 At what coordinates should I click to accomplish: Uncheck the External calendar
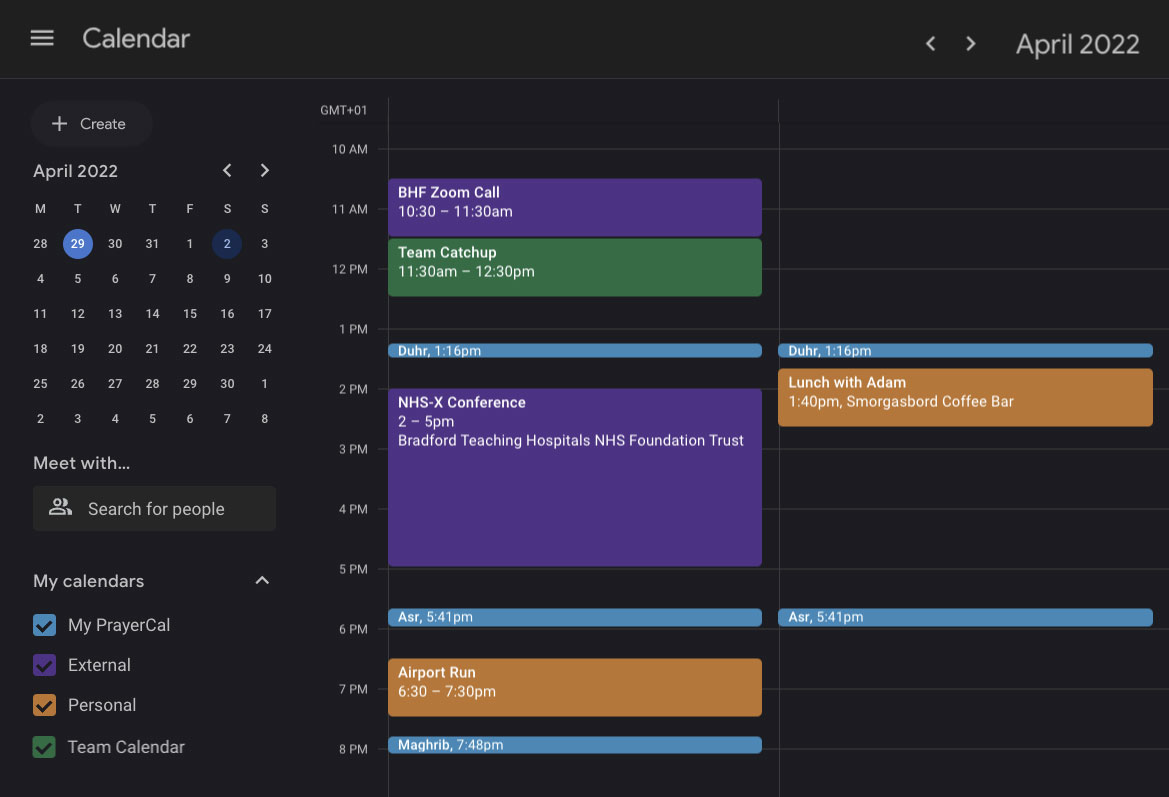pyautogui.click(x=43, y=664)
